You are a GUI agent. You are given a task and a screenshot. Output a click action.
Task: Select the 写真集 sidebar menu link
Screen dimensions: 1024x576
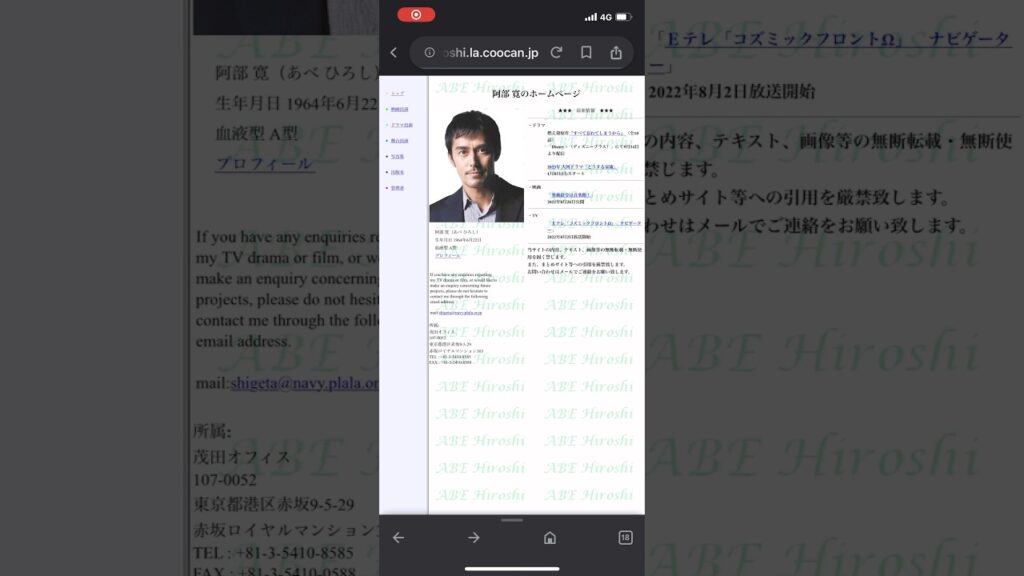click(398, 156)
